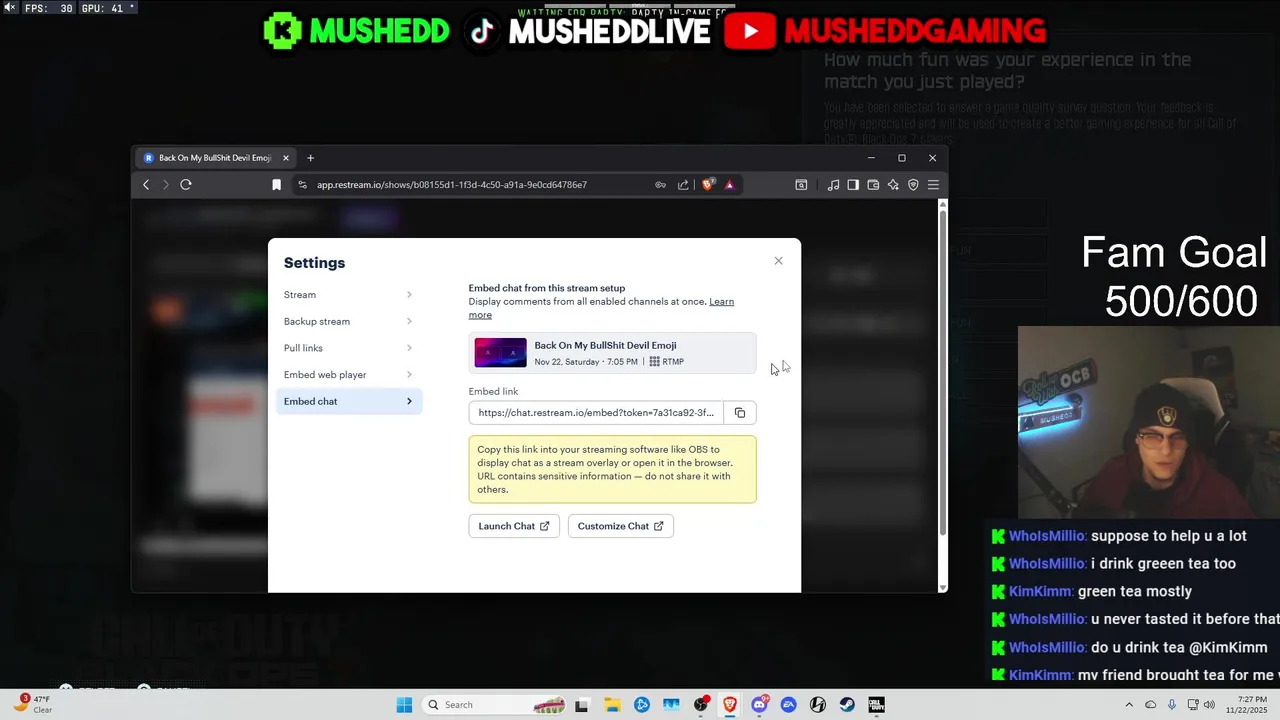The width and height of the screenshot is (1280, 720).
Task: Select the Back On My BullShit browser tab
Action: [x=215, y=158]
